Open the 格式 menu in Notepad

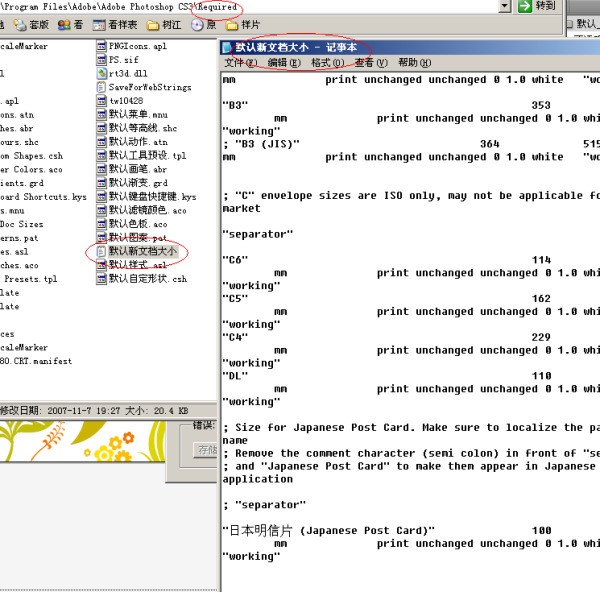(x=326, y=62)
